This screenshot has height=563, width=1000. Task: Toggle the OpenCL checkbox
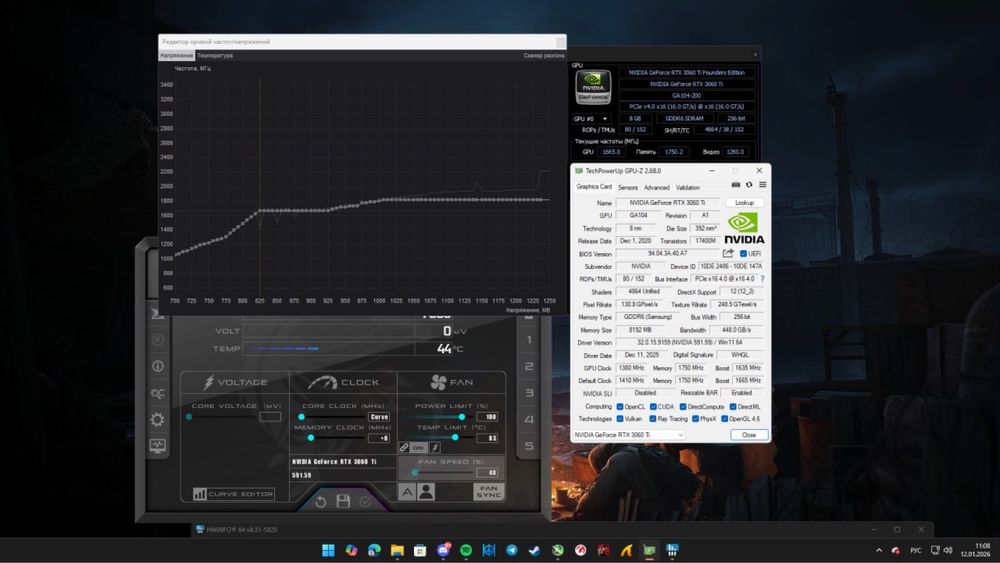pyautogui.click(x=619, y=406)
